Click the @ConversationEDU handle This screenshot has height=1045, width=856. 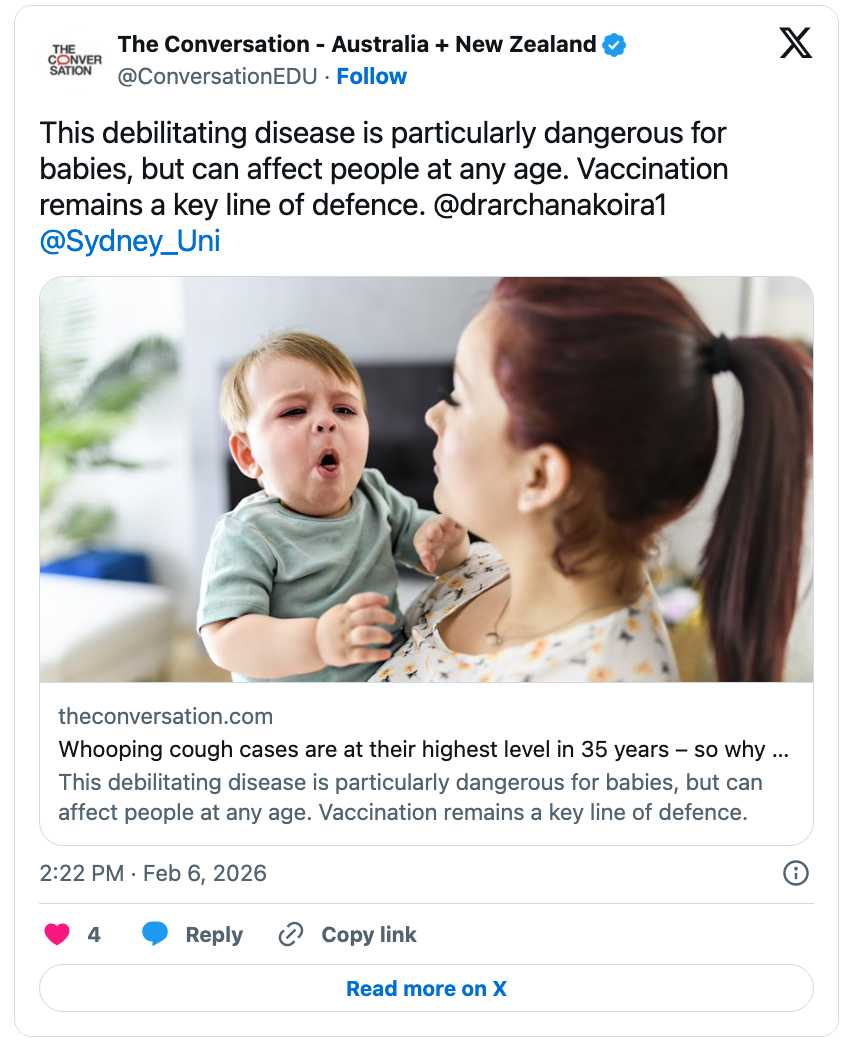[x=218, y=77]
